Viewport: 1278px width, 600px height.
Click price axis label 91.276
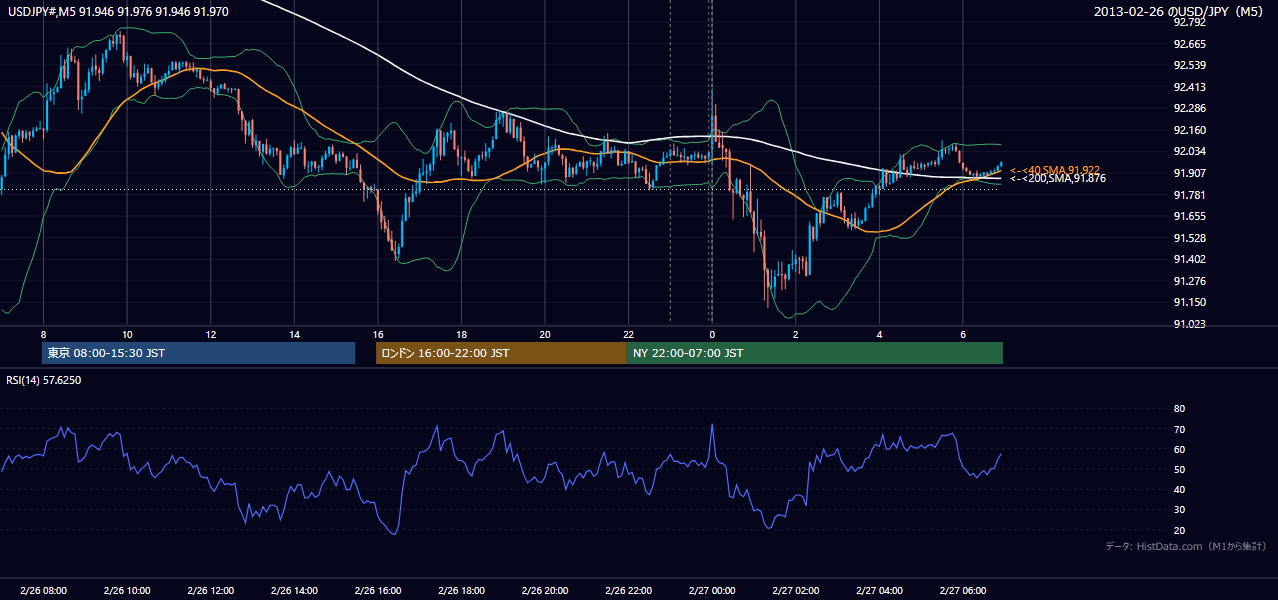tap(1190, 280)
